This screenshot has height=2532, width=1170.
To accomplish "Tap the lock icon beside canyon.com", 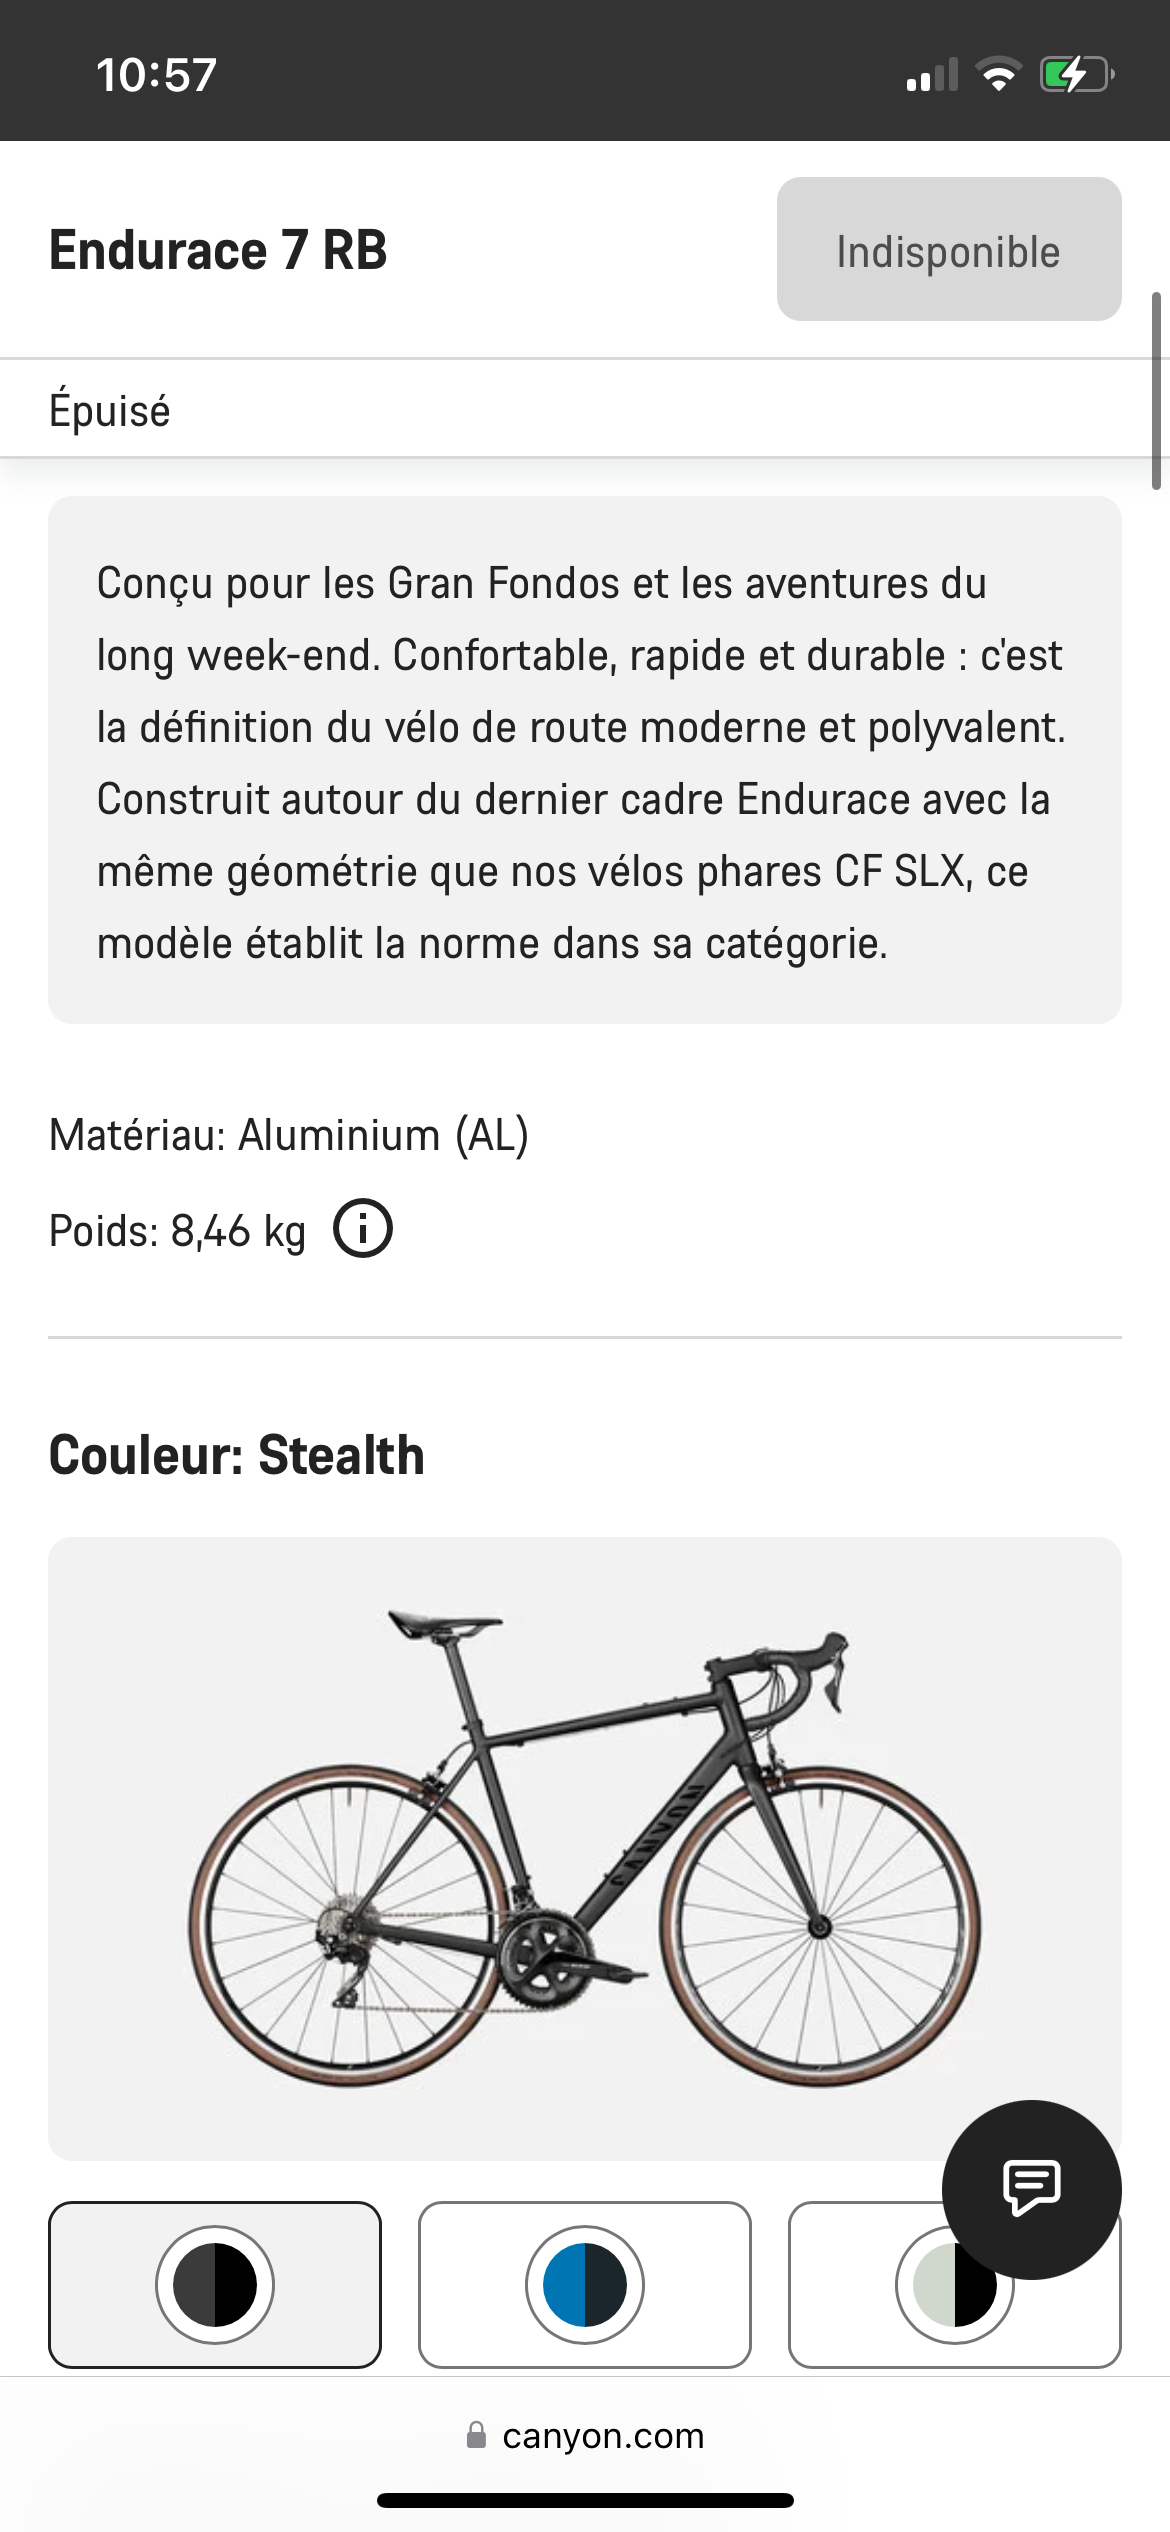I will [x=477, y=2435].
